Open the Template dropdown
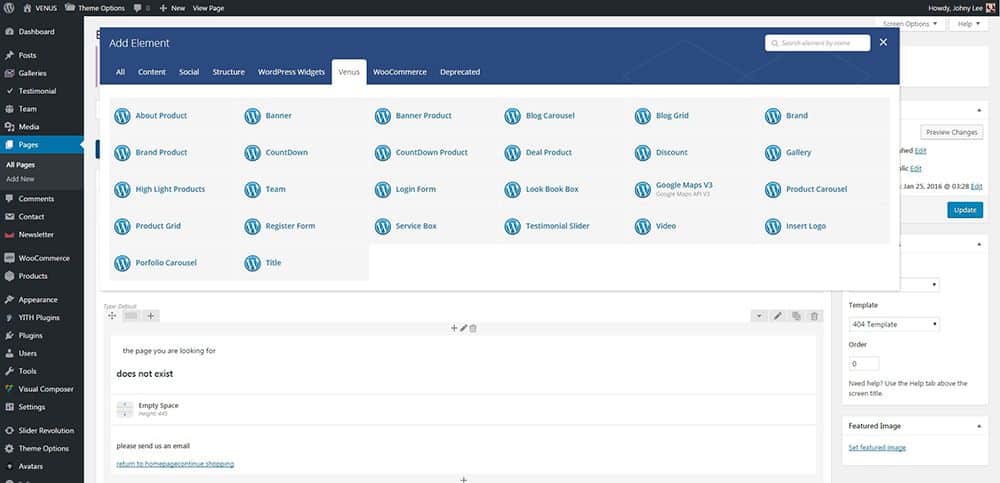 click(x=894, y=324)
